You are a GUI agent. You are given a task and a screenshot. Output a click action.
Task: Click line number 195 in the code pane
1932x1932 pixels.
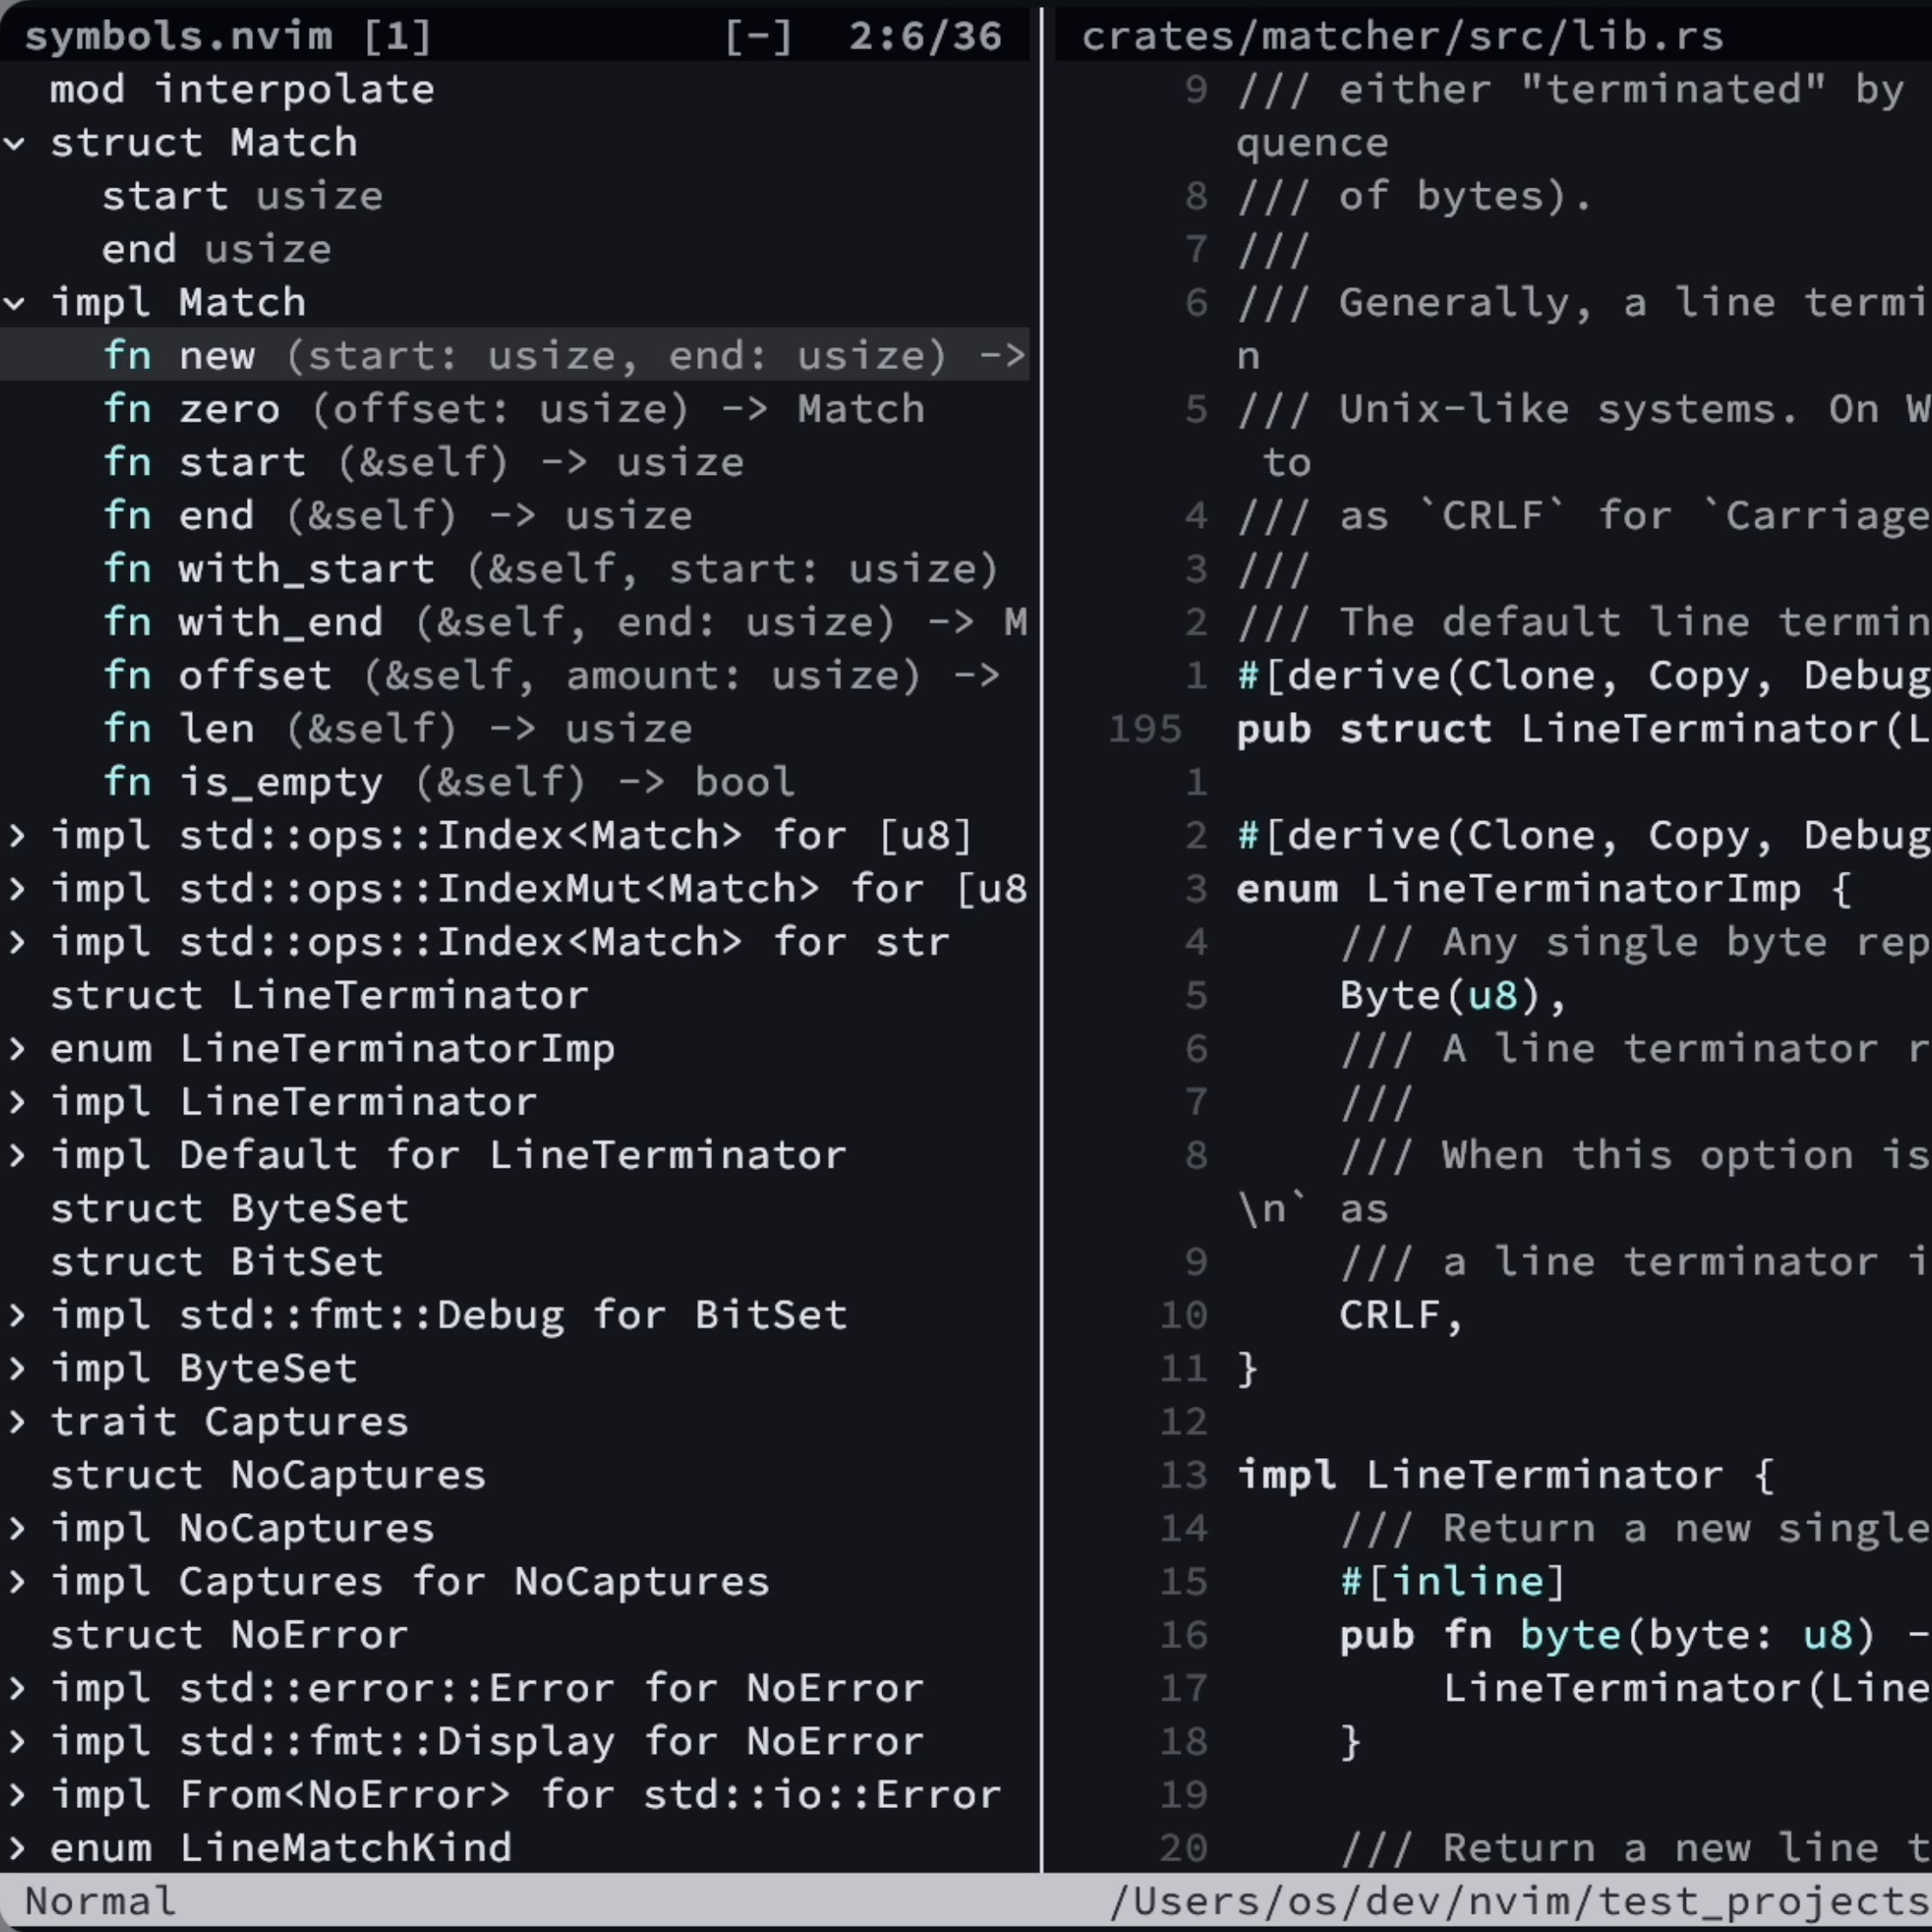(x=1146, y=729)
